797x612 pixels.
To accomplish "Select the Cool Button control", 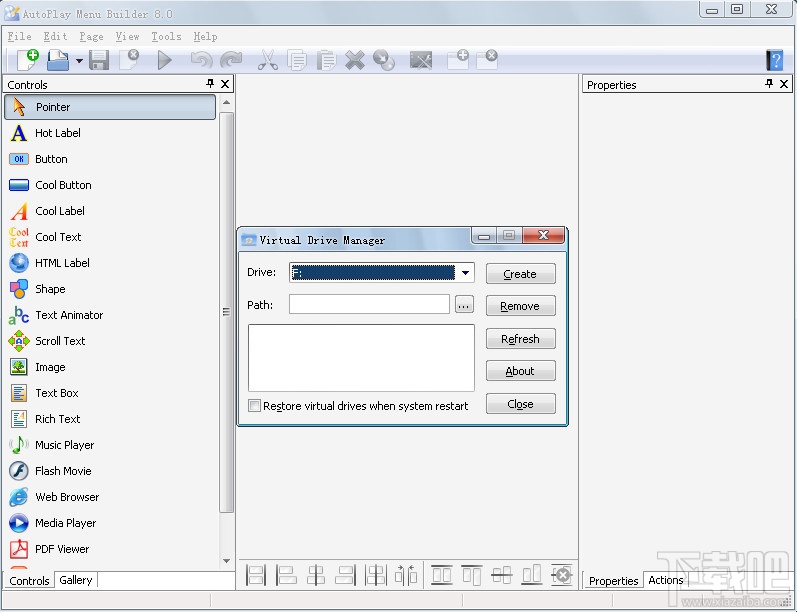I will click(x=110, y=185).
